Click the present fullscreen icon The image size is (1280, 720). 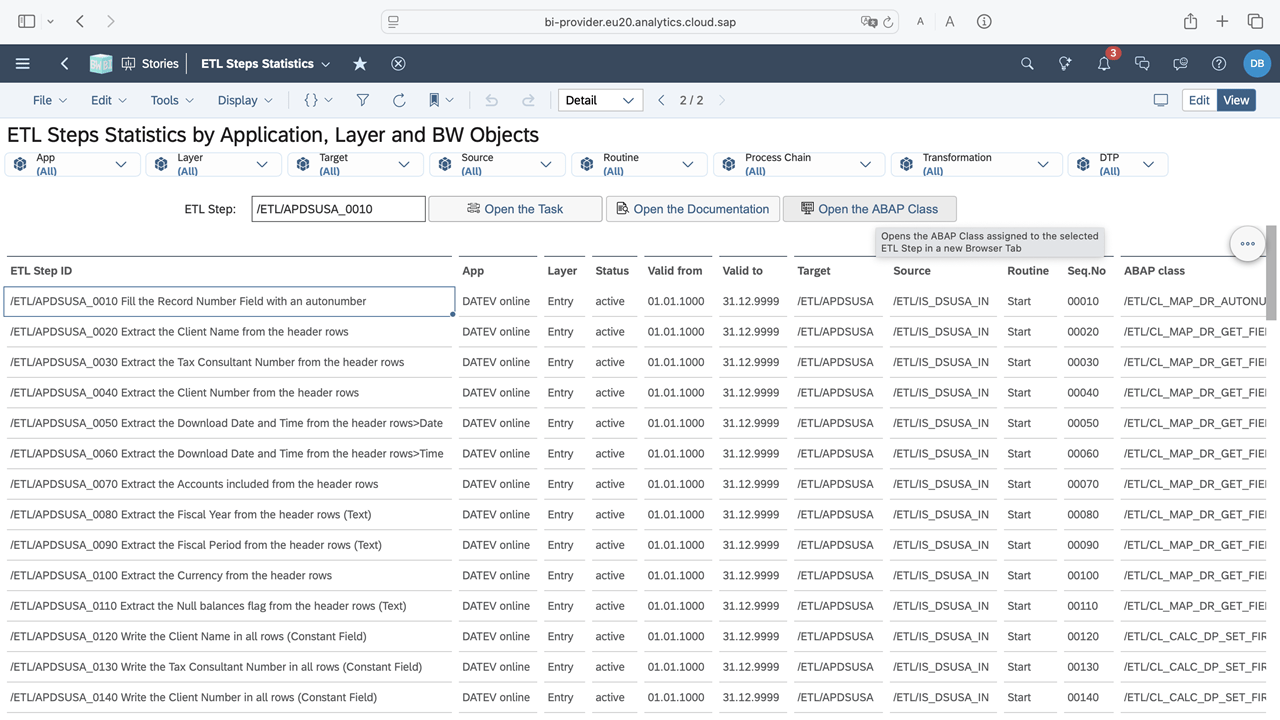(1161, 100)
